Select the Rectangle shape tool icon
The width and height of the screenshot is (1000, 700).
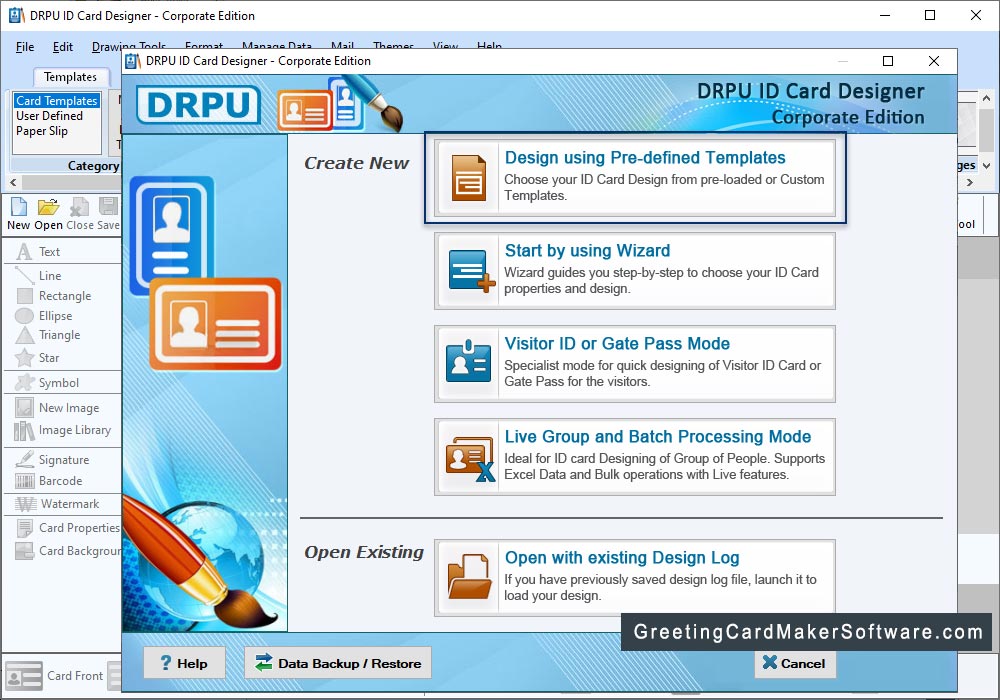tap(25, 296)
